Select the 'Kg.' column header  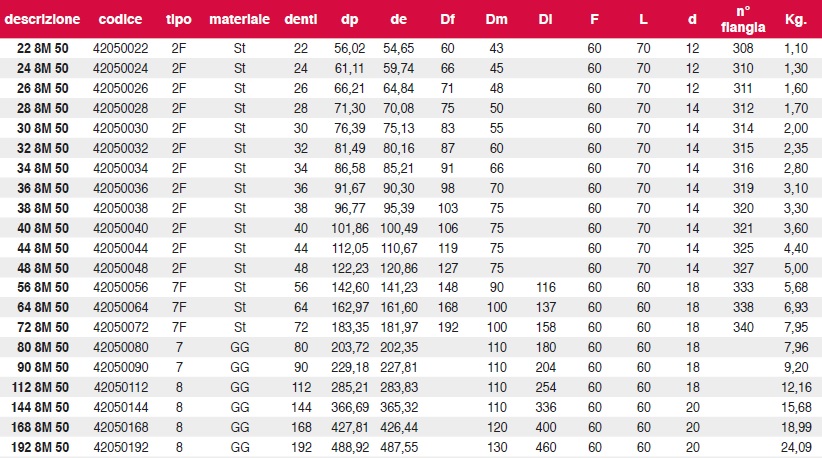[796, 19]
